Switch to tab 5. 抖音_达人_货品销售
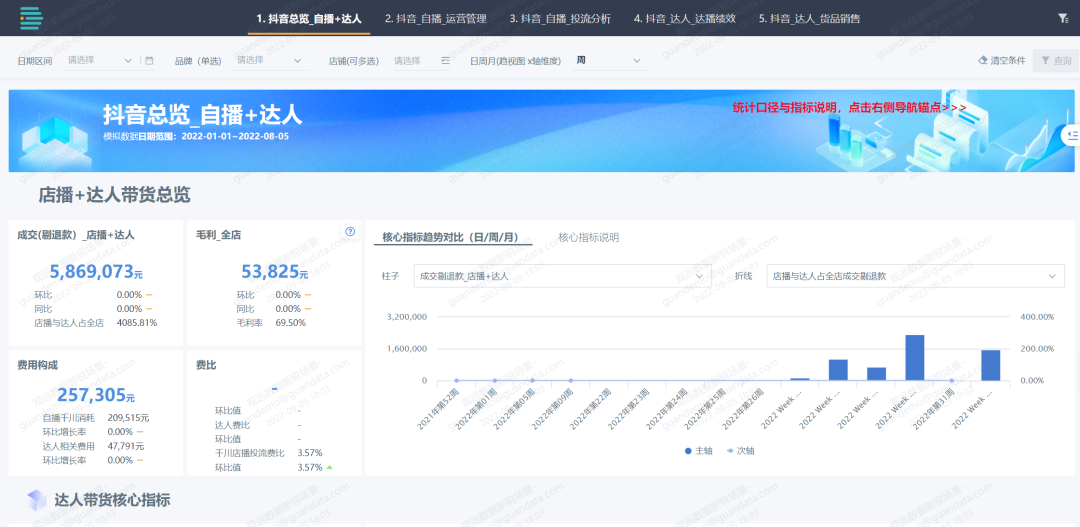Screen dimensions: 1080x527 point(809,19)
